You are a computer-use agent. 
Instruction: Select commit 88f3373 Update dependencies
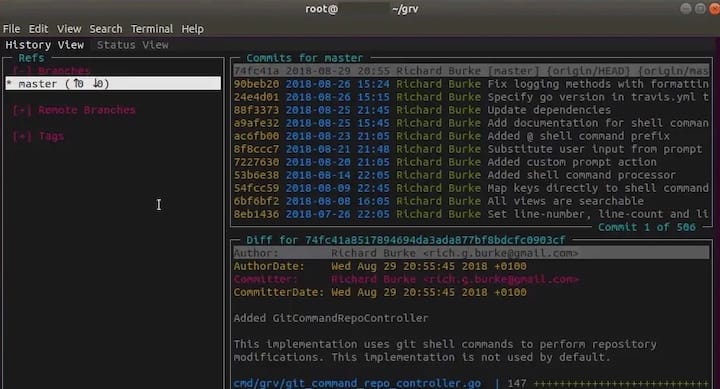point(471,110)
